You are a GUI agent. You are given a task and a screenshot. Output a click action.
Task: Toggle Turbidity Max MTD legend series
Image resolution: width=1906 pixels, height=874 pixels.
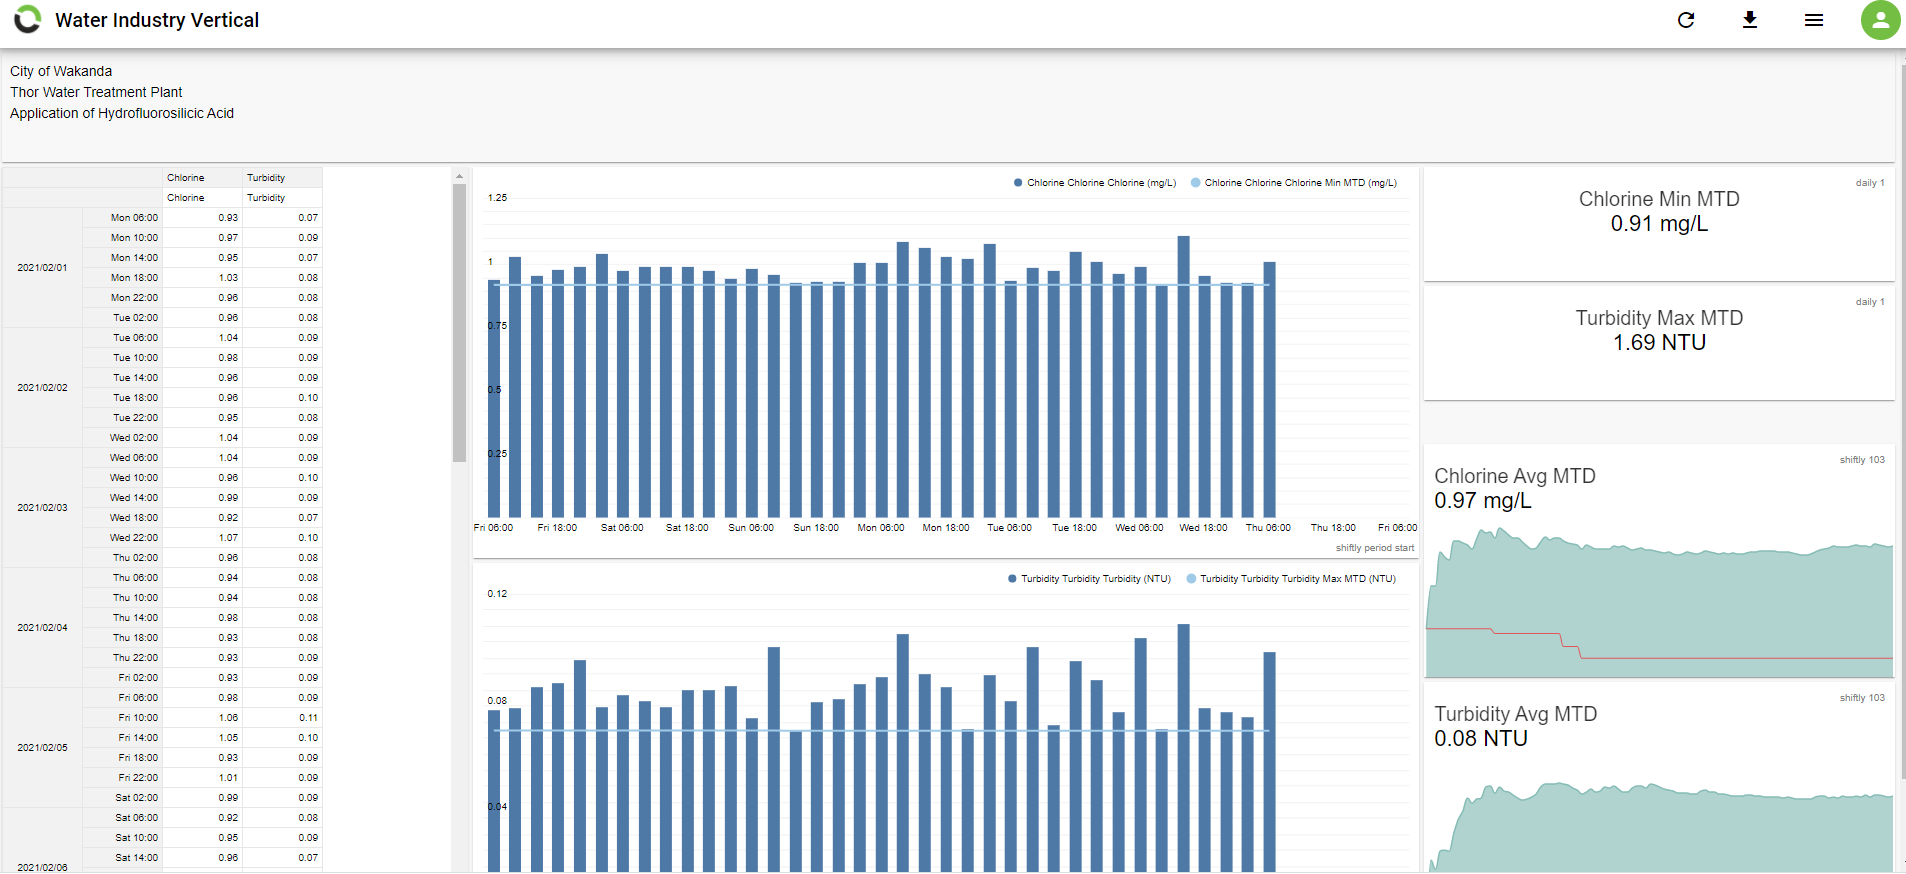pos(1291,579)
